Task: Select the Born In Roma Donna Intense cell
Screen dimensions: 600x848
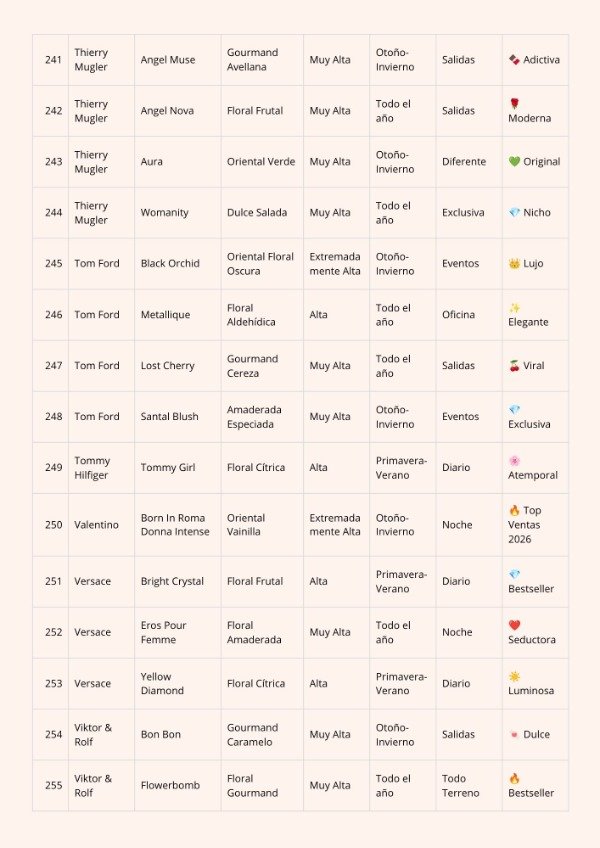Action: coord(177,525)
